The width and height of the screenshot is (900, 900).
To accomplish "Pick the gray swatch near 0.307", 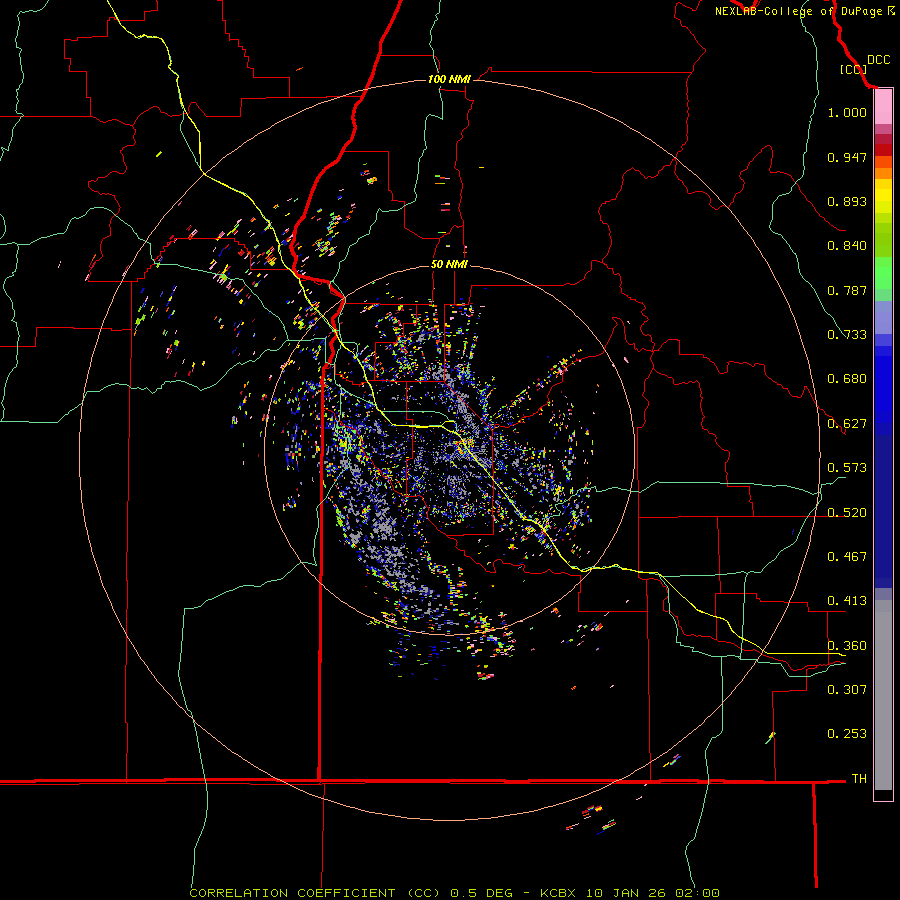I will click(x=883, y=695).
